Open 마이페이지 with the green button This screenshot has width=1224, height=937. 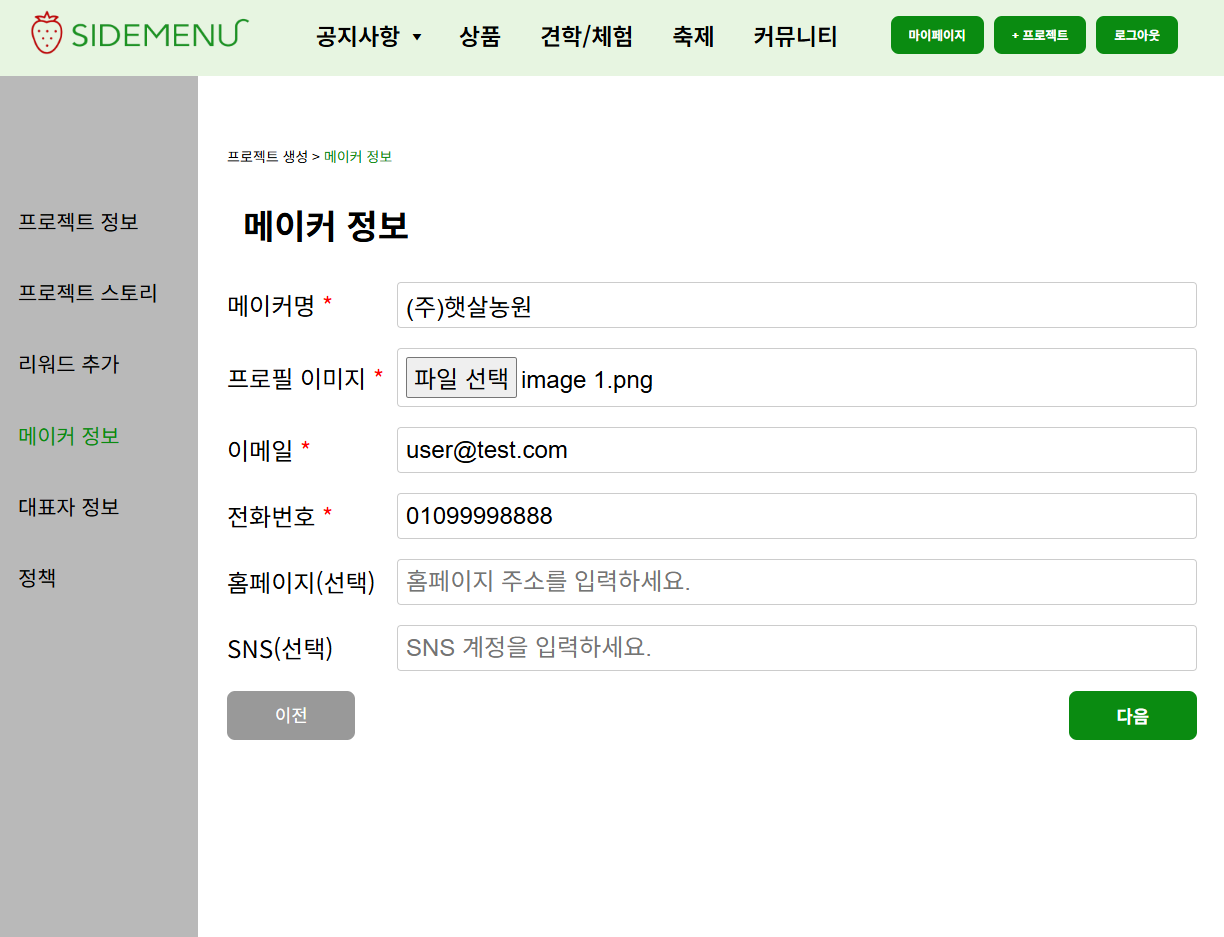tap(936, 33)
